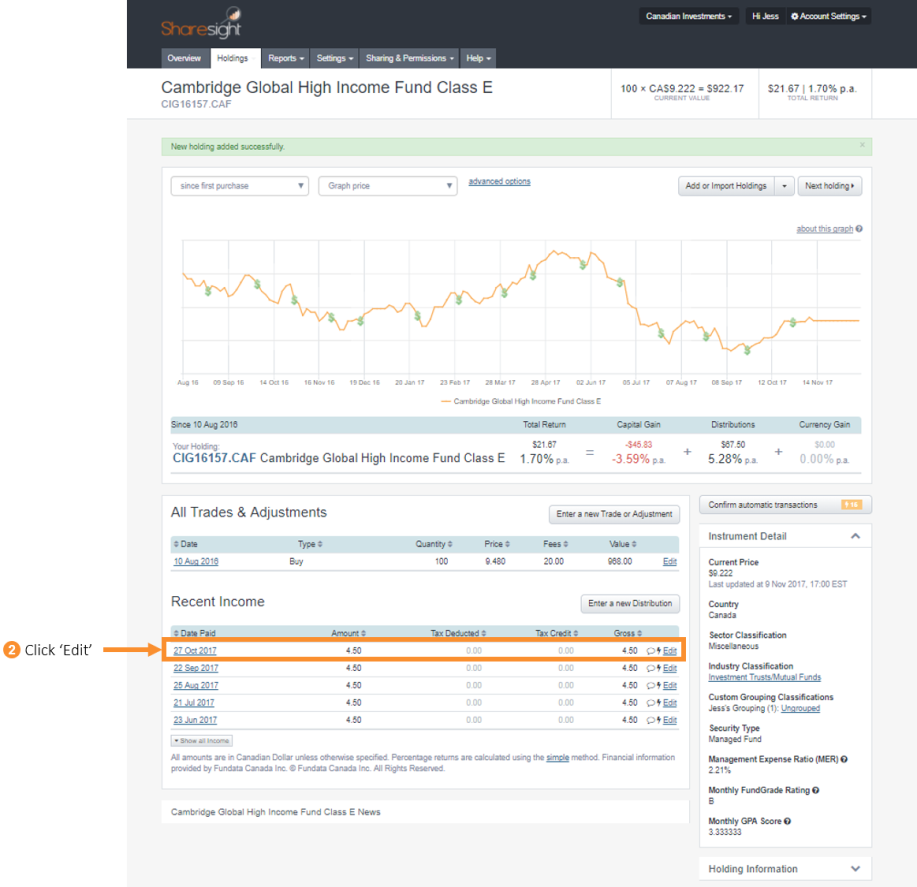Open the Canadian Investments portfolio dropdown
Image resolution: width=917 pixels, height=887 pixels.
(x=688, y=16)
